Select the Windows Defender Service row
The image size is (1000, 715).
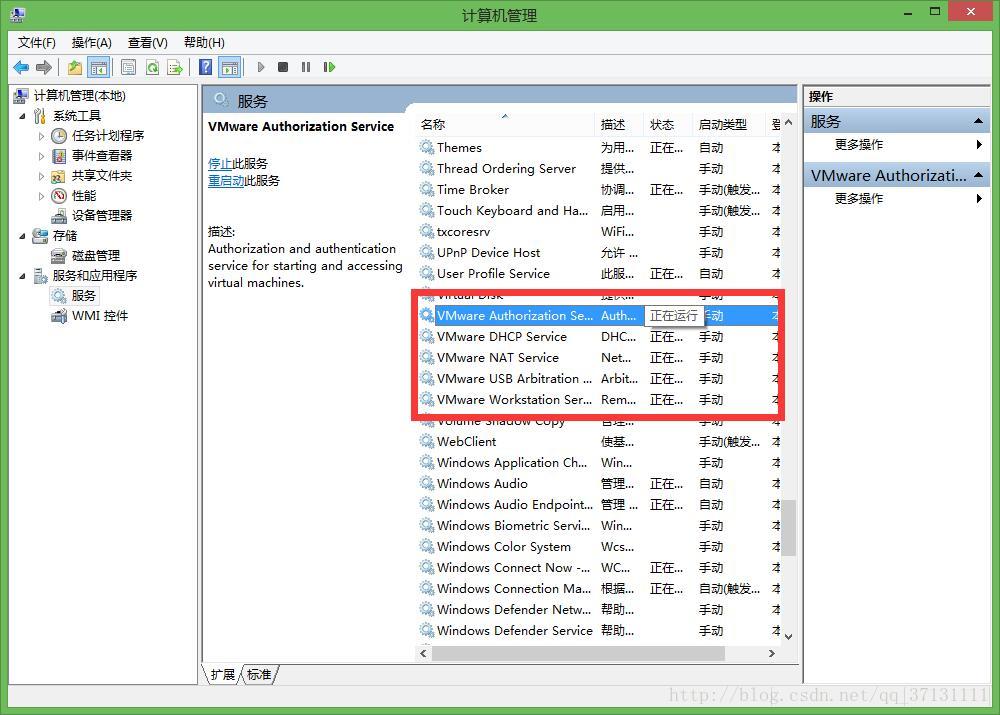599,631
